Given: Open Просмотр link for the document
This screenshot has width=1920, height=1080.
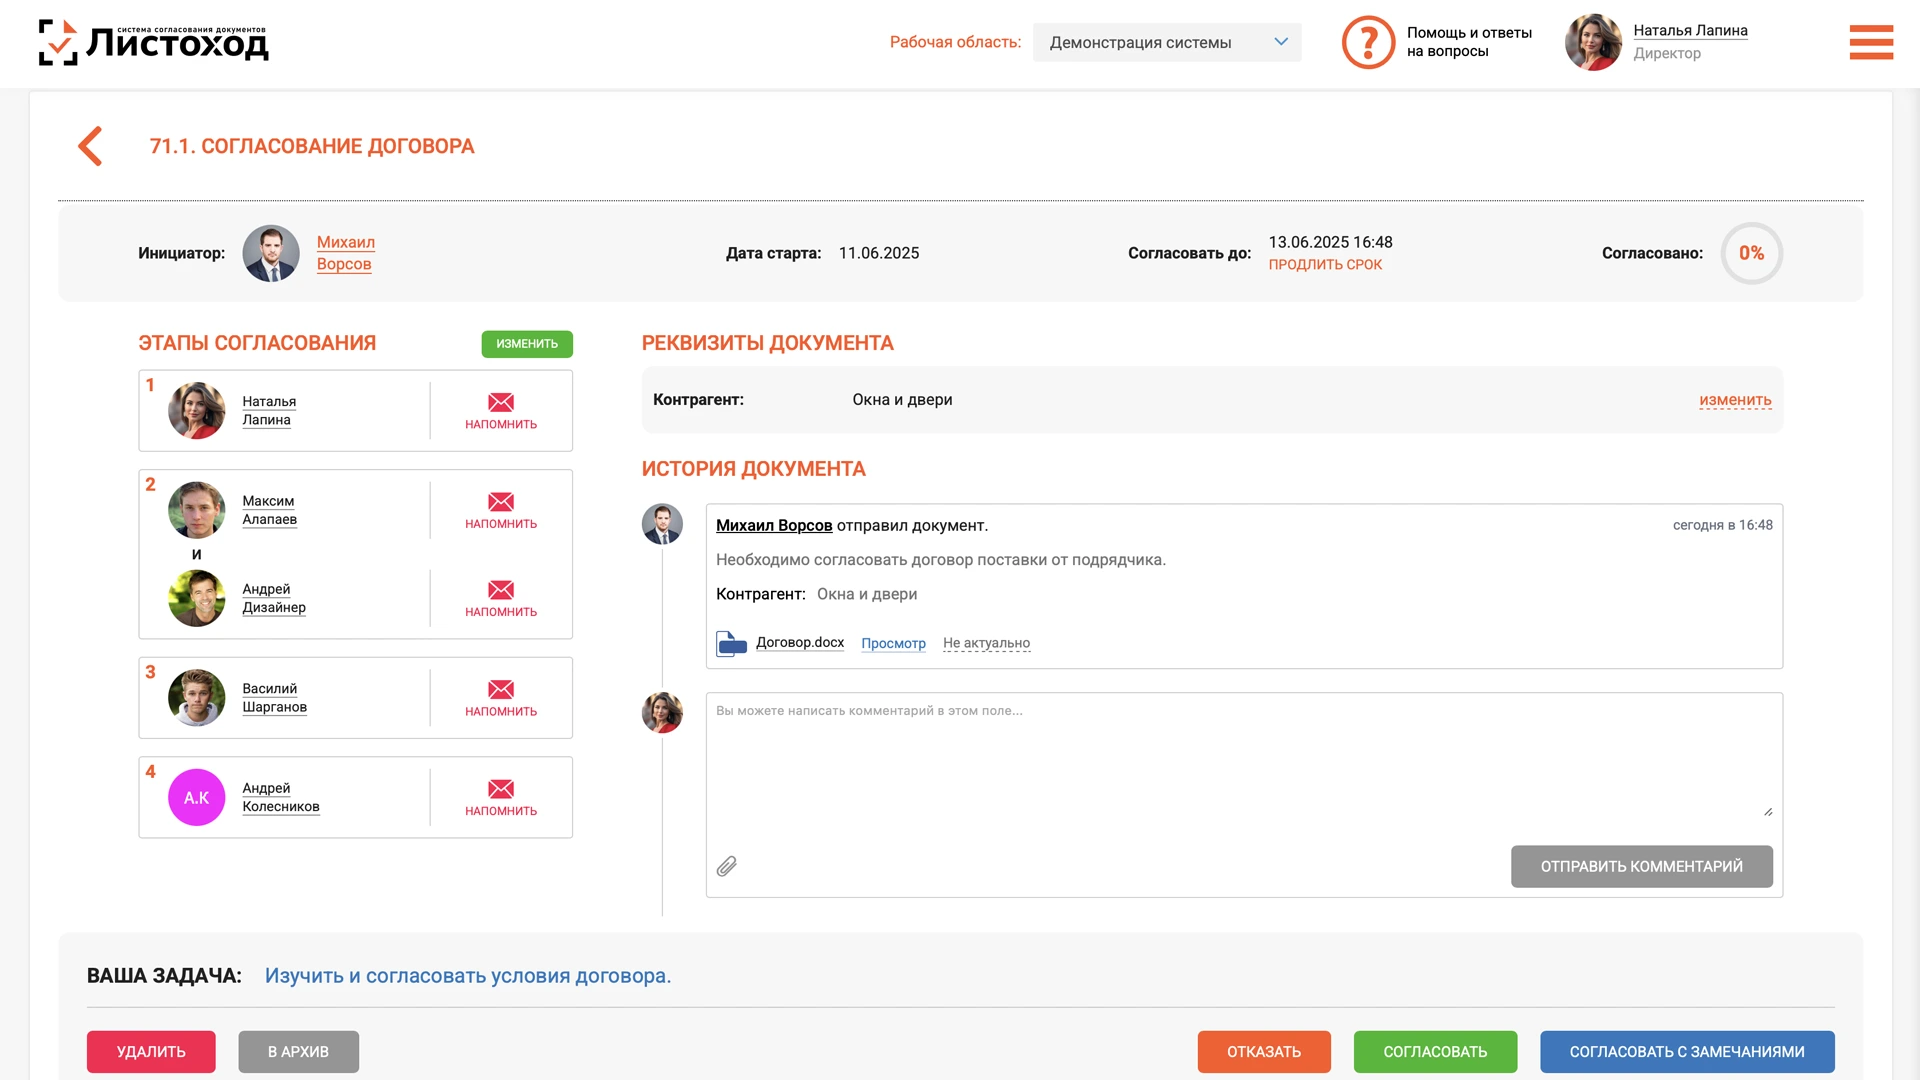Looking at the screenshot, I should (893, 643).
